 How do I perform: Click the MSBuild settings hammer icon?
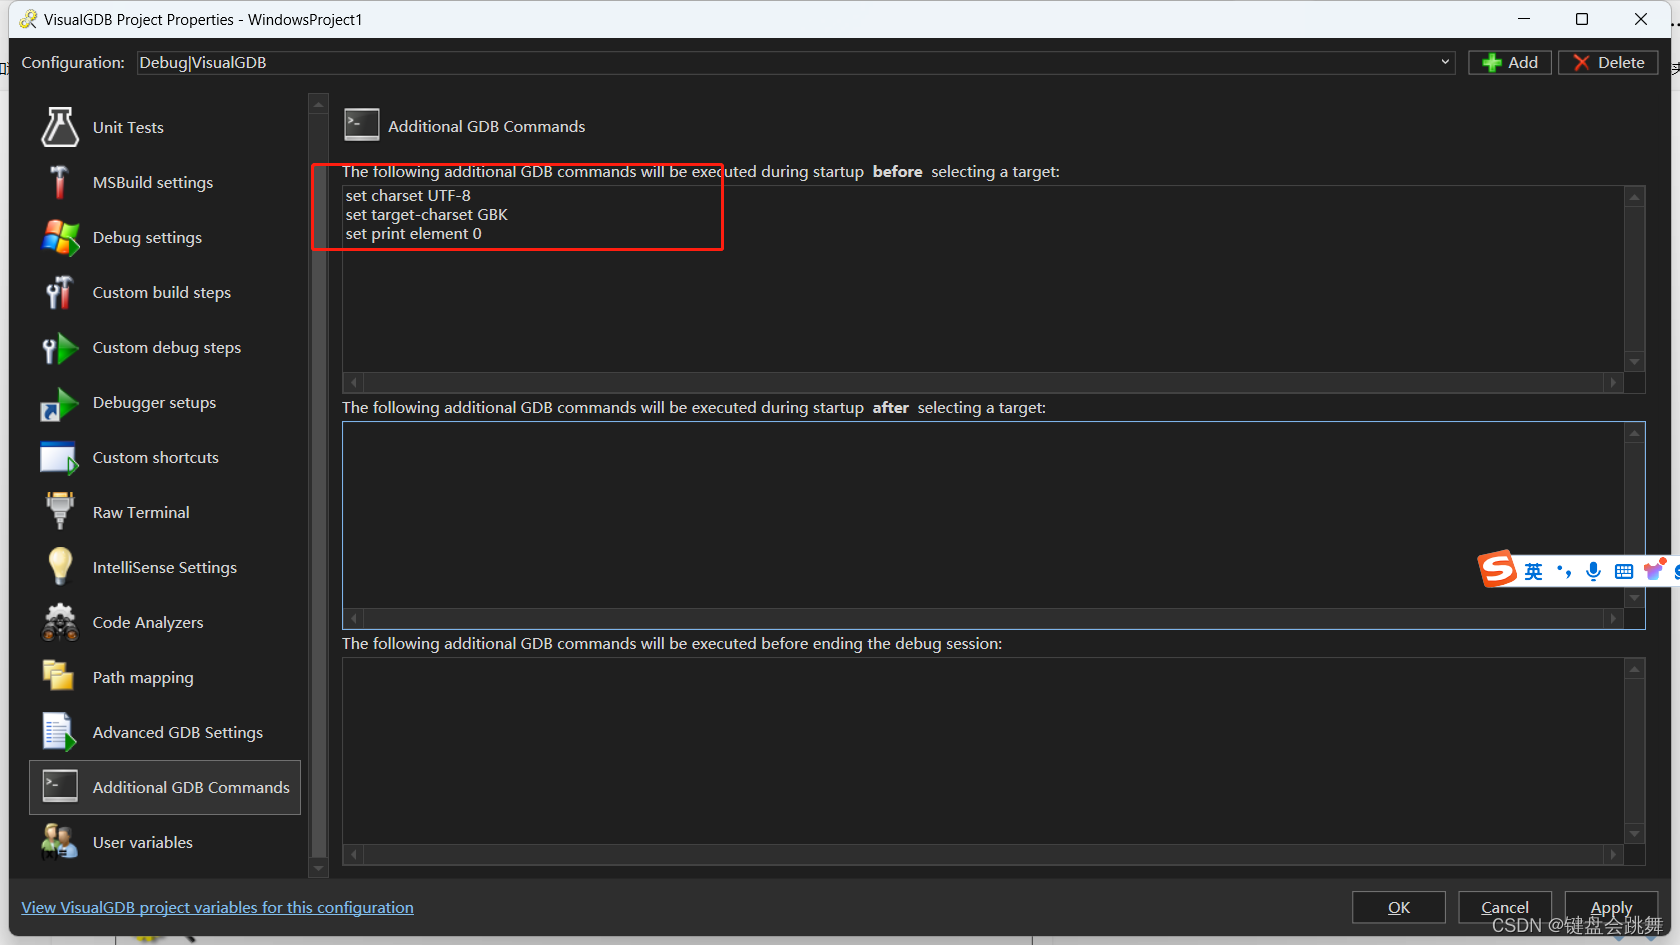60,182
